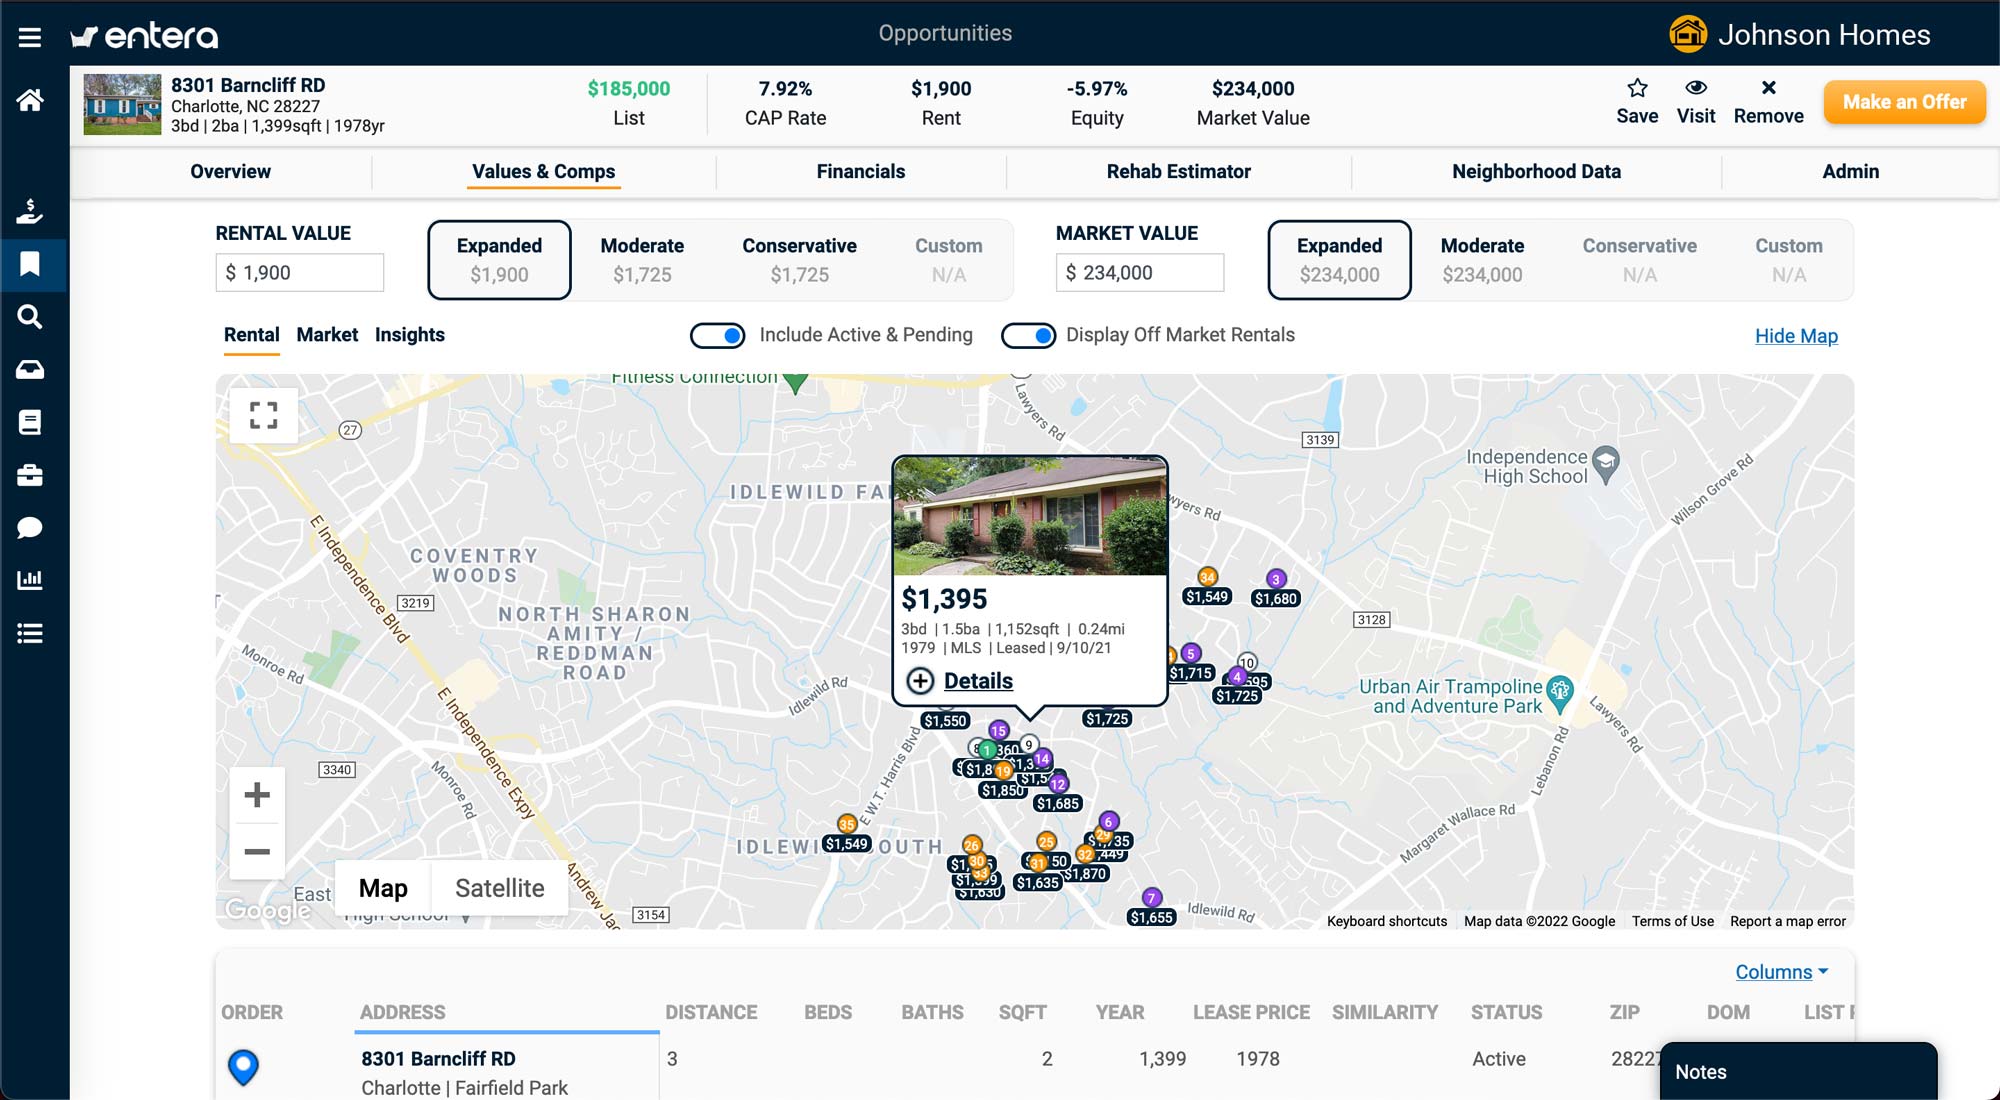Zoom in on the map with the plus control
The height and width of the screenshot is (1100, 2000).
257,794
